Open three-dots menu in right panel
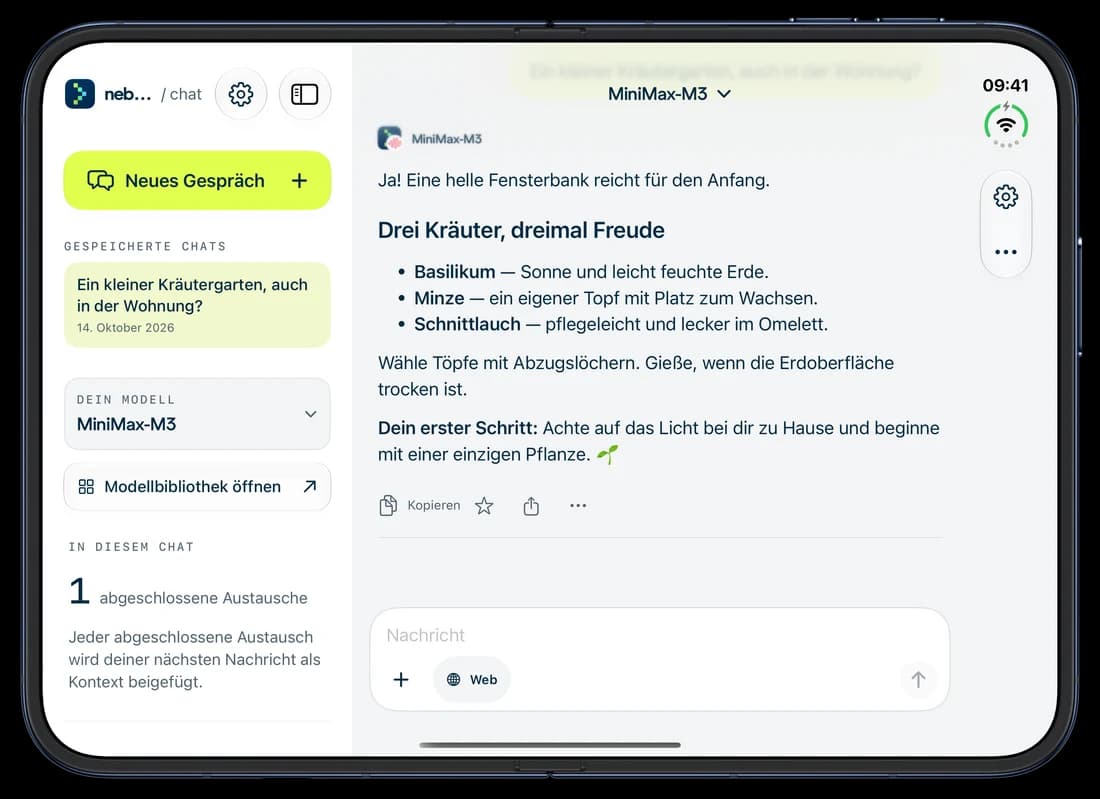 tap(1006, 252)
